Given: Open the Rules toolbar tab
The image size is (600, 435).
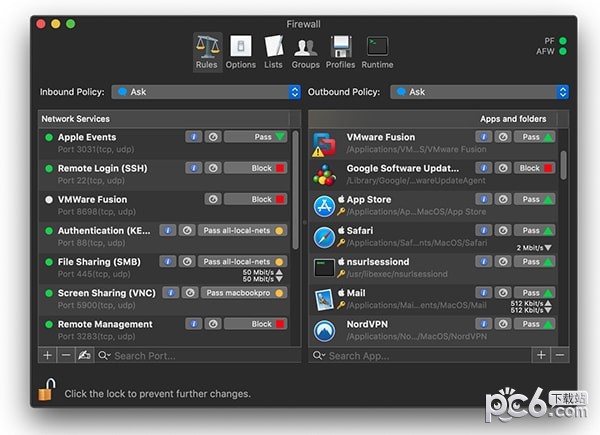Looking at the screenshot, I should click(x=207, y=52).
